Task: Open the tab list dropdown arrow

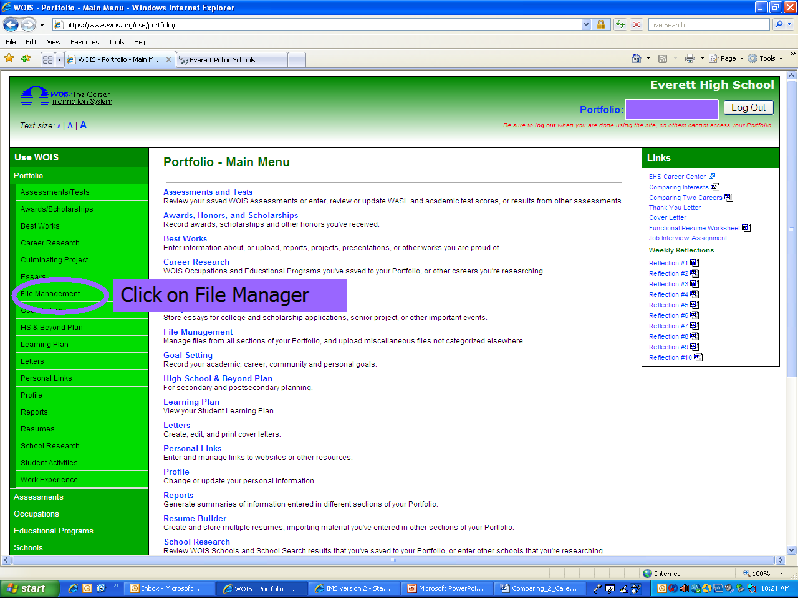Action: tap(60, 60)
